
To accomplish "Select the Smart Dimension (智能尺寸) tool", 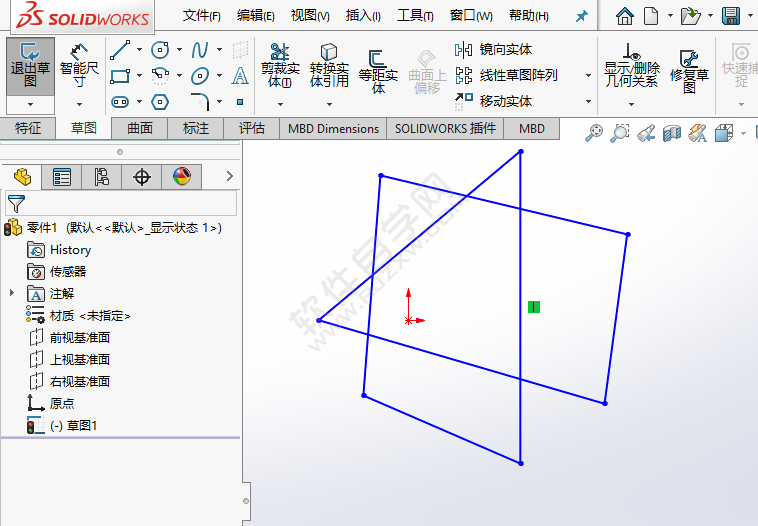I will [79, 67].
